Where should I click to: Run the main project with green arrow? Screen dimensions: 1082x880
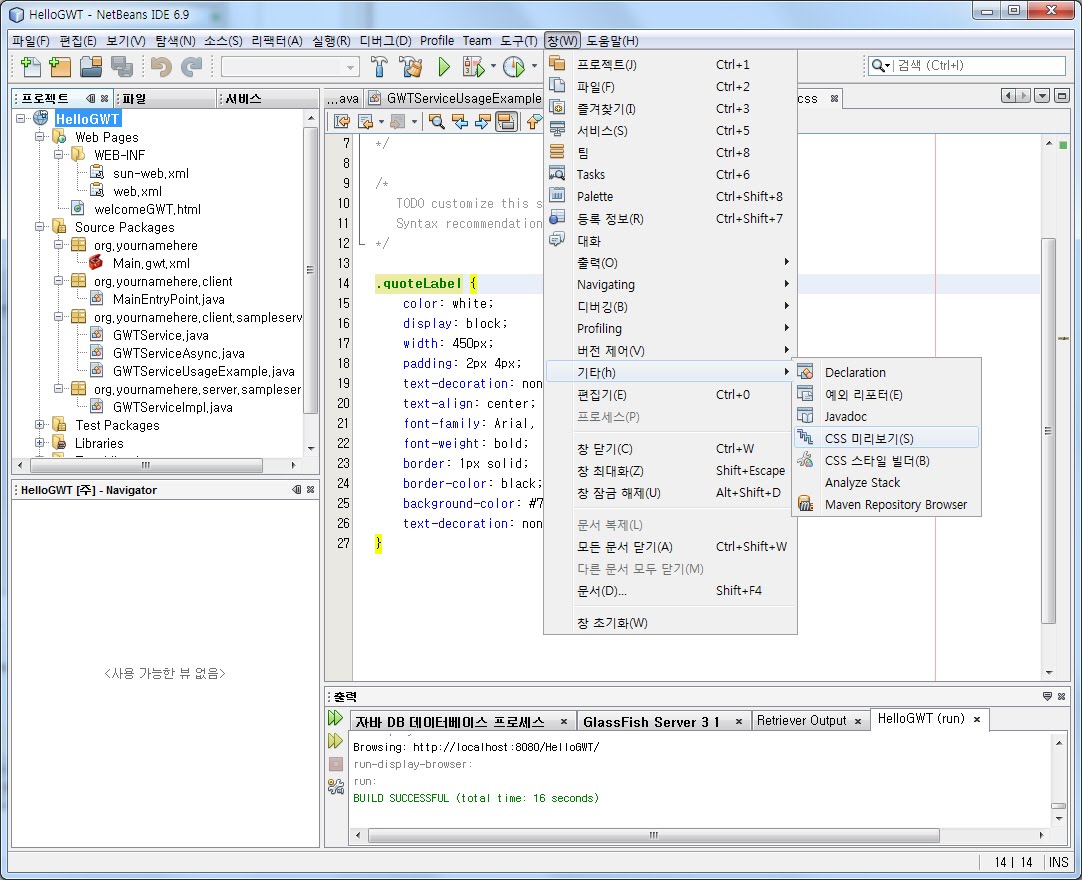pyautogui.click(x=444, y=66)
